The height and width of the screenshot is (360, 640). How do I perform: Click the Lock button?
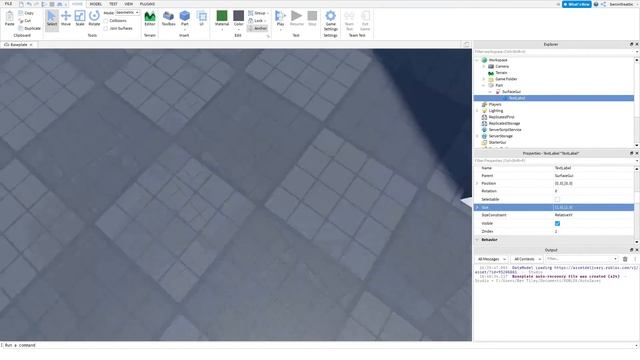(x=257, y=20)
